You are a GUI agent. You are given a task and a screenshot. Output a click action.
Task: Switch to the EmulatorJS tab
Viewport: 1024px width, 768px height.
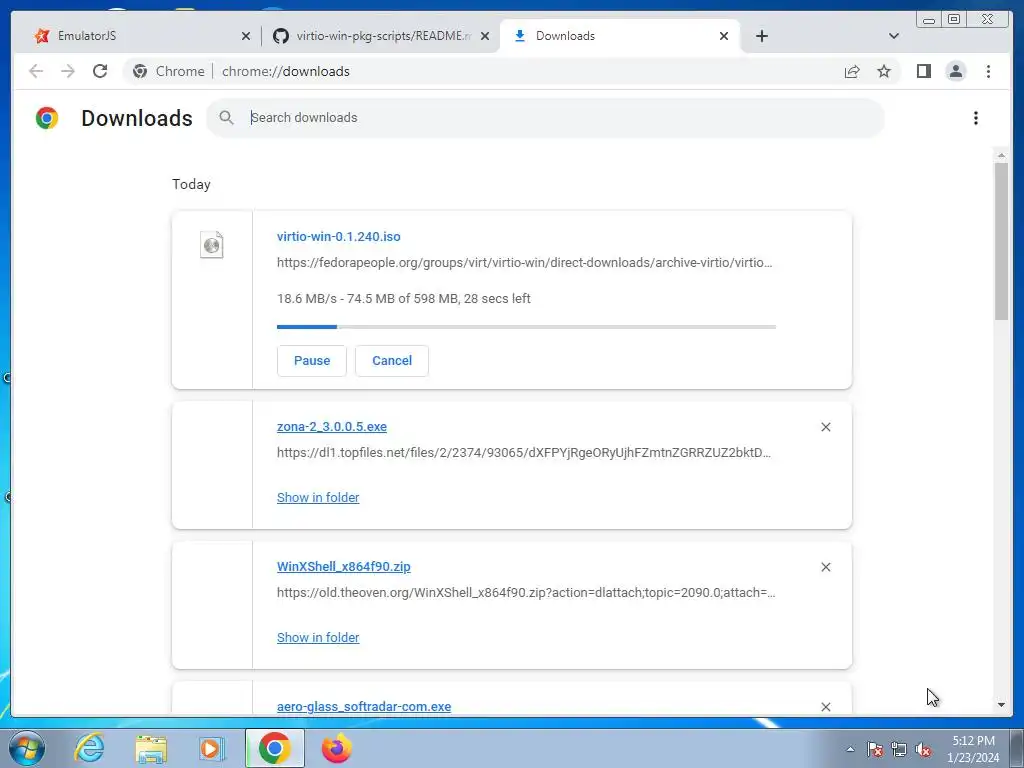click(136, 36)
